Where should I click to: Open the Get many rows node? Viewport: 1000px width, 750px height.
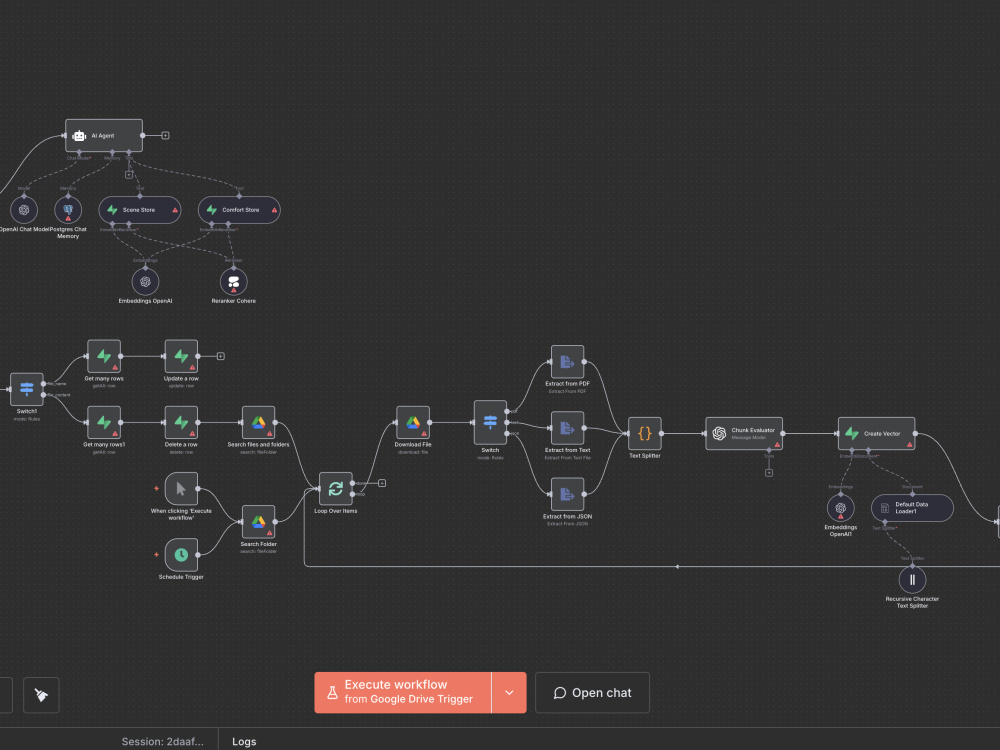click(104, 356)
